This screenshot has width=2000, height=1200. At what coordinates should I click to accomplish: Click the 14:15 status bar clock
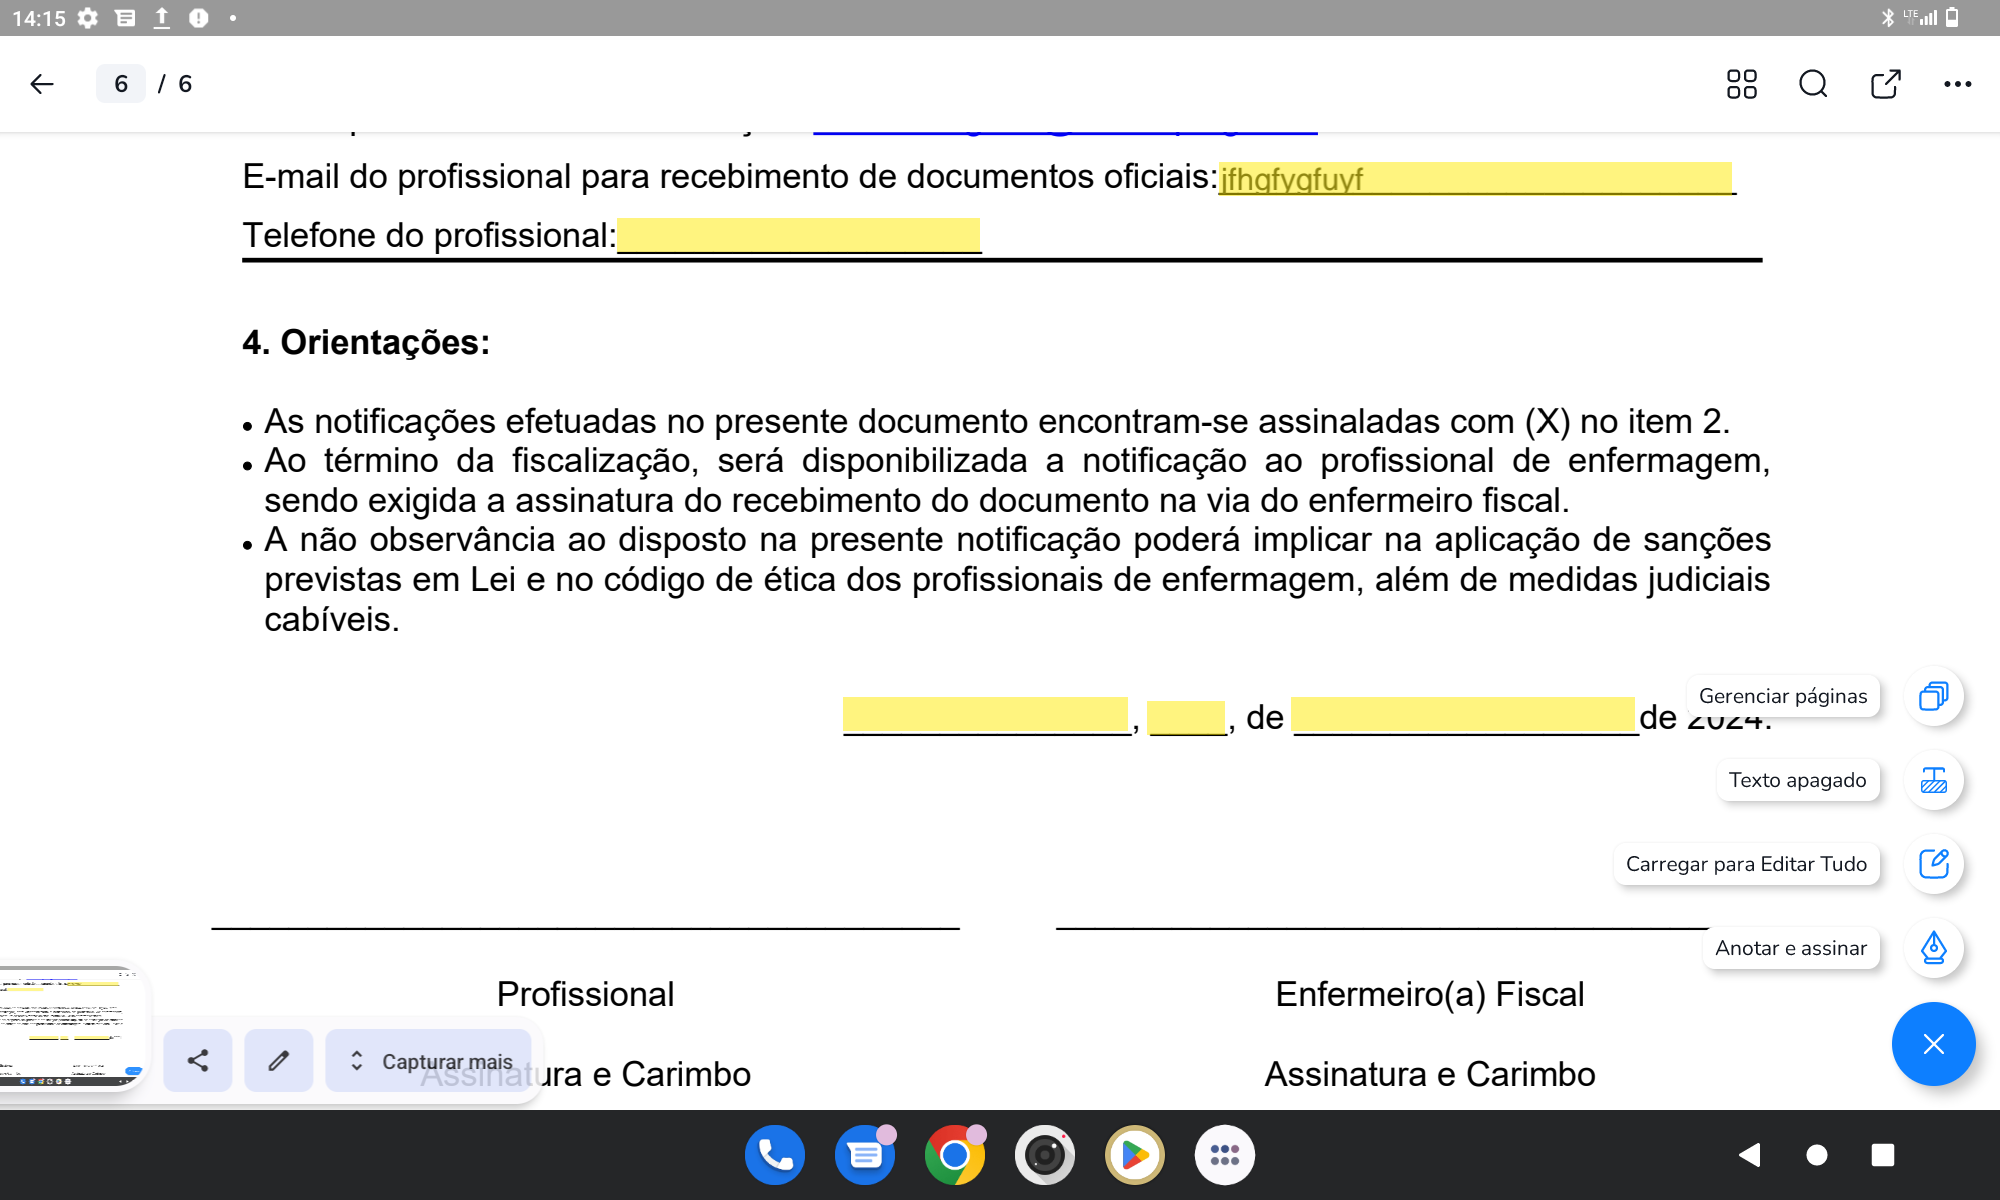point(39,18)
